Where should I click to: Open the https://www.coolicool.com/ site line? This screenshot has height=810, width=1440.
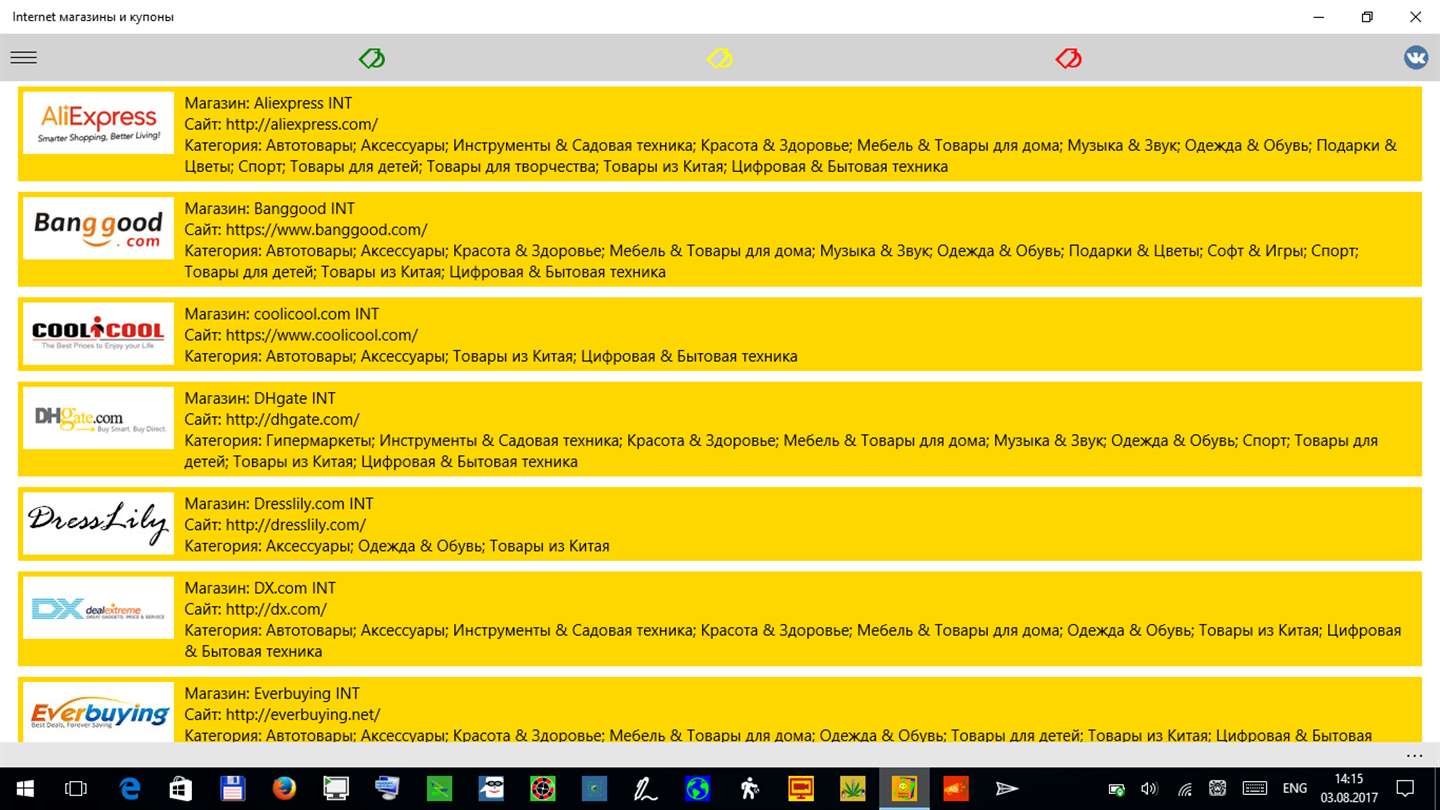[x=301, y=335]
